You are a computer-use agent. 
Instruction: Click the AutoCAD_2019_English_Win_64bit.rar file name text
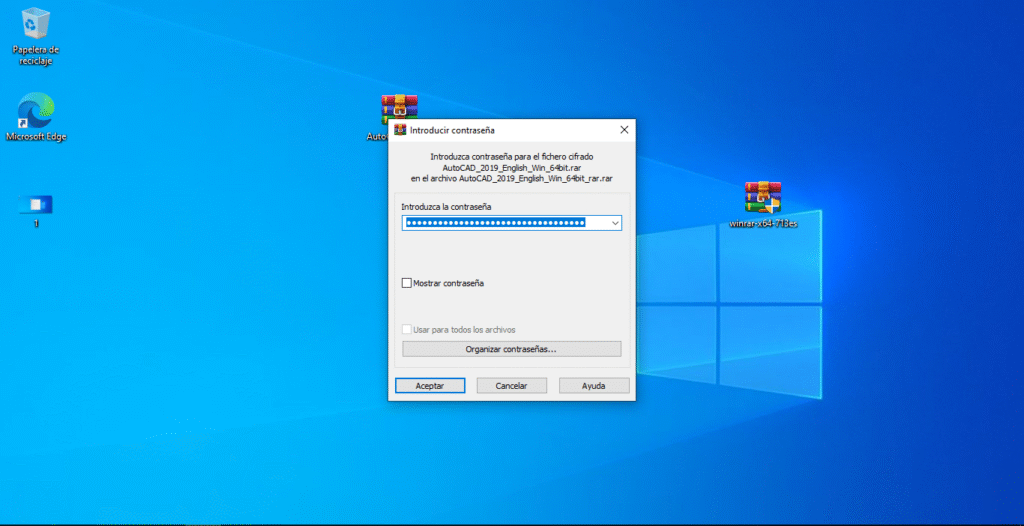tap(511, 167)
